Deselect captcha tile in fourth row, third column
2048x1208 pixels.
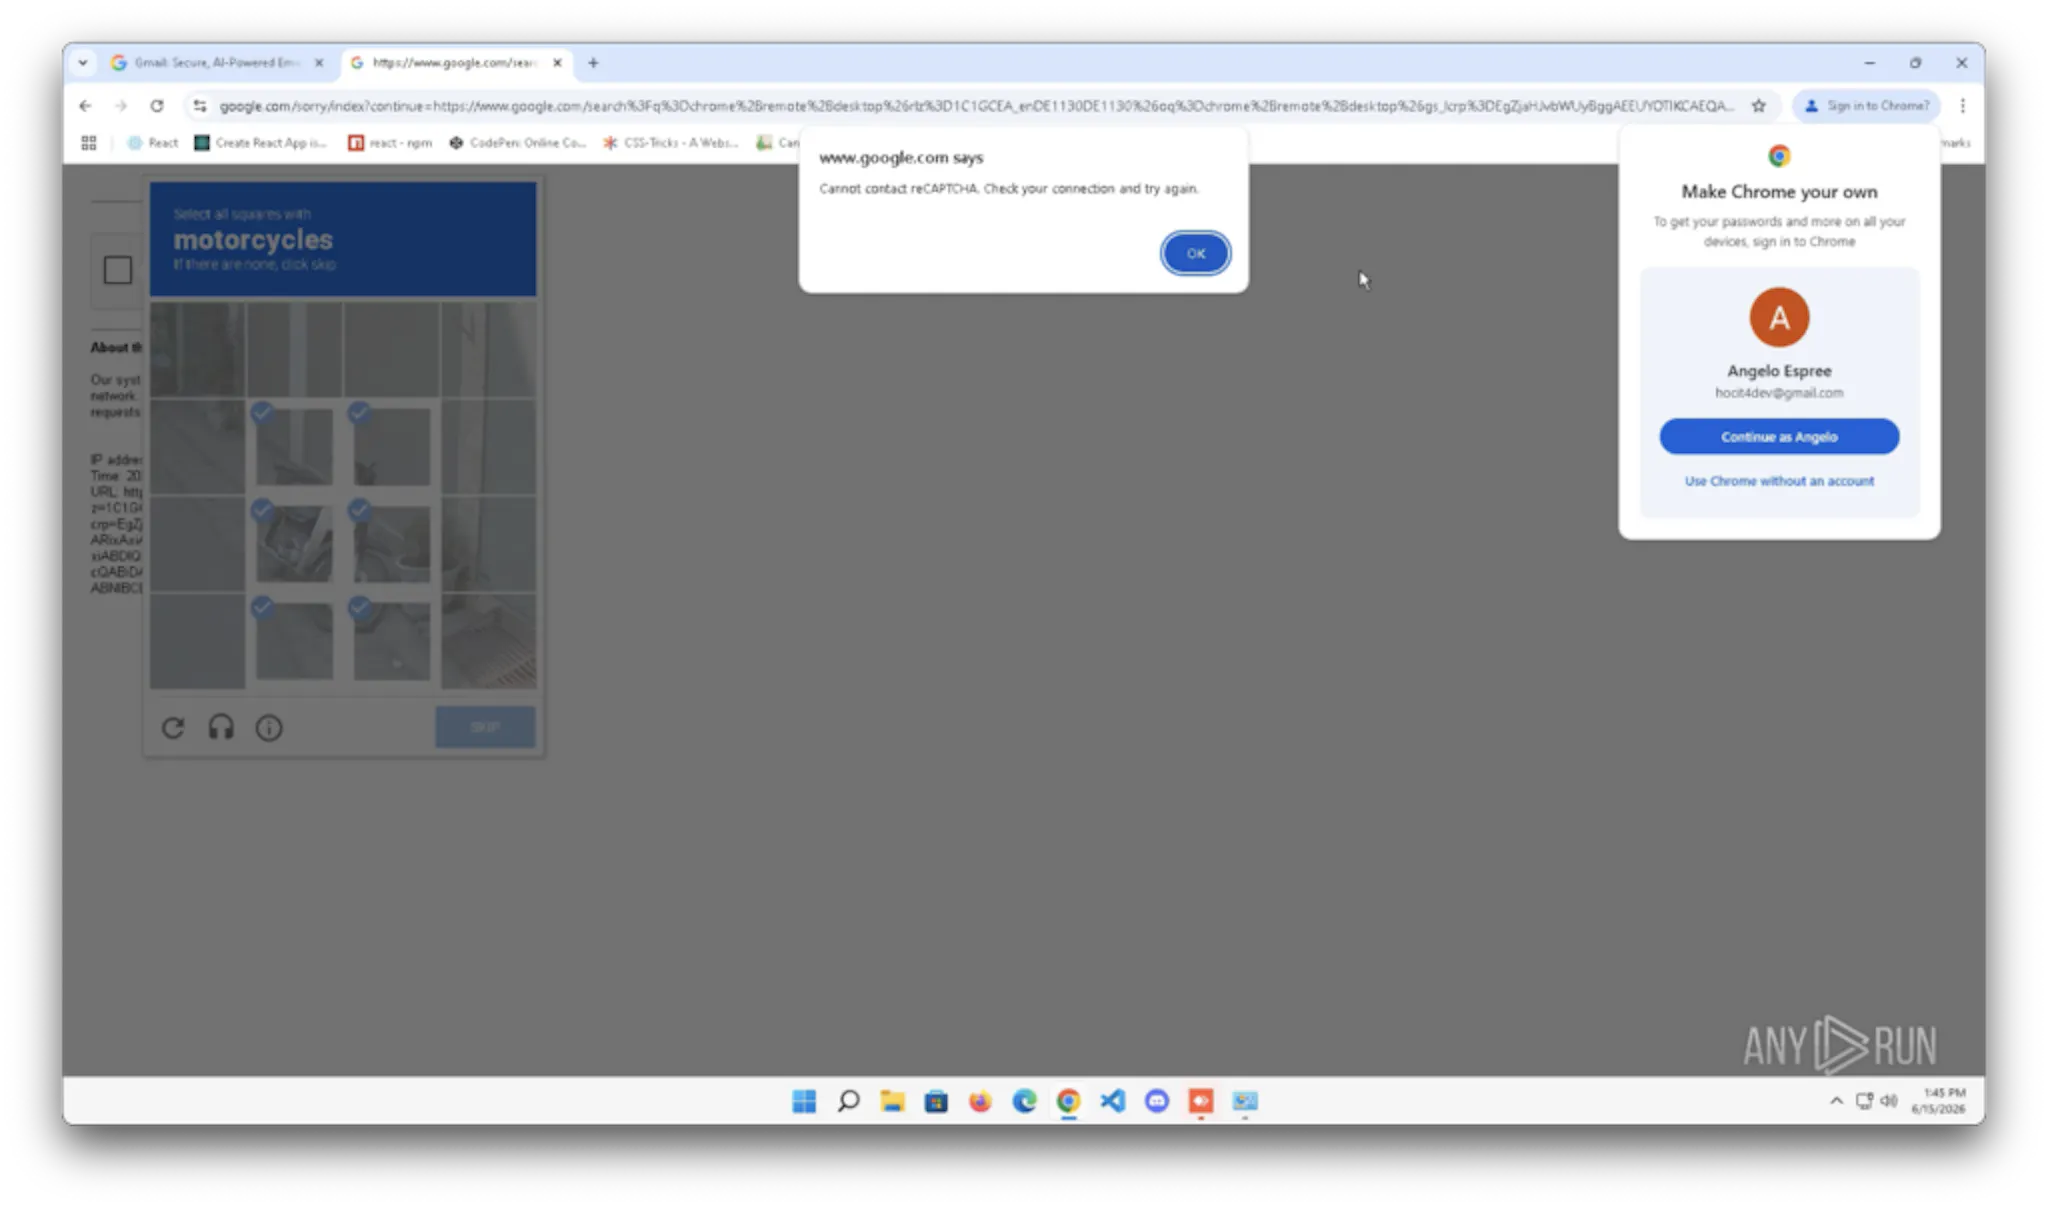[x=391, y=641]
